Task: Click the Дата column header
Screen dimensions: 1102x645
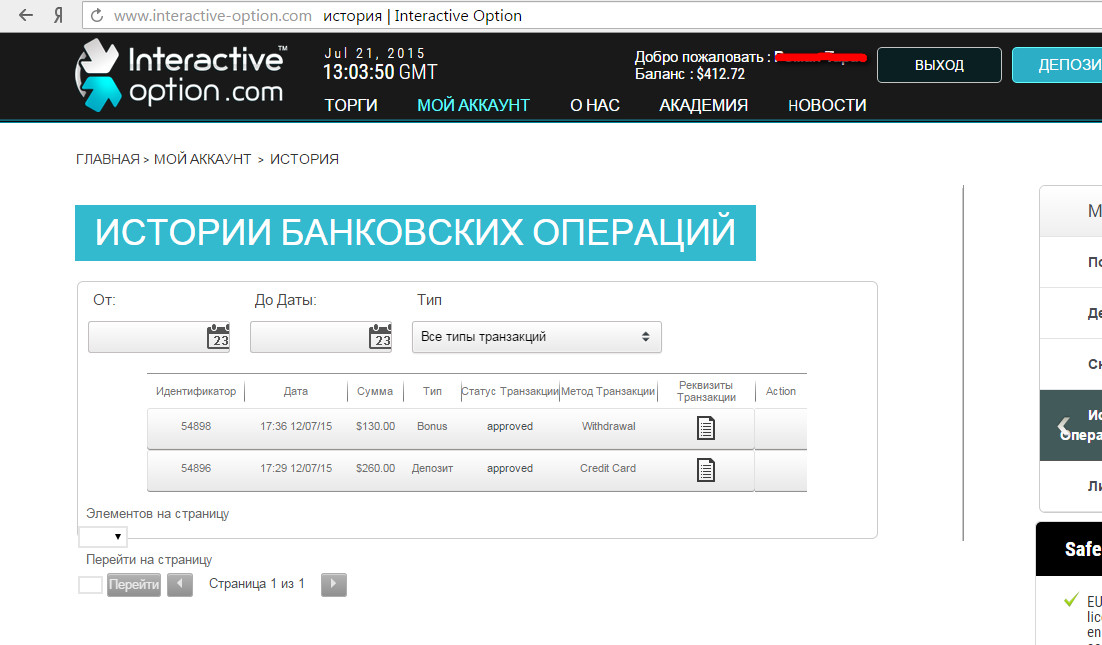Action: [x=296, y=391]
